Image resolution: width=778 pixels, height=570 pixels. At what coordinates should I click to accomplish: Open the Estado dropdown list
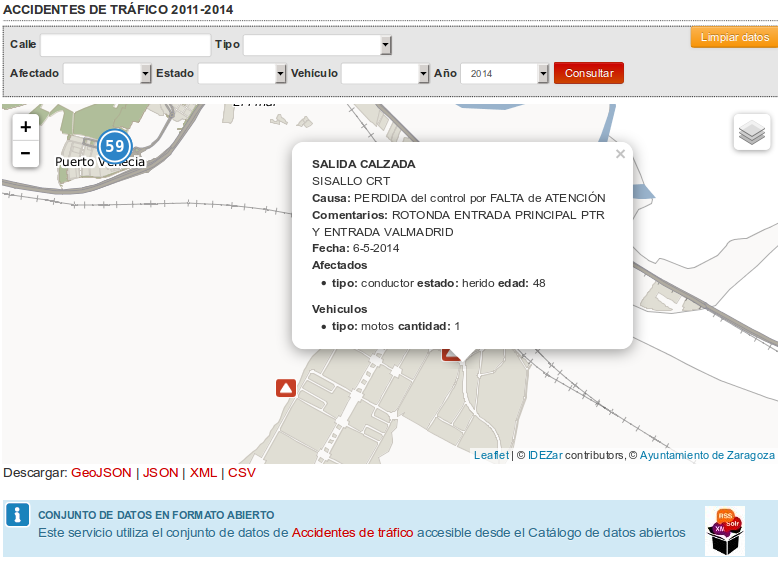point(242,74)
